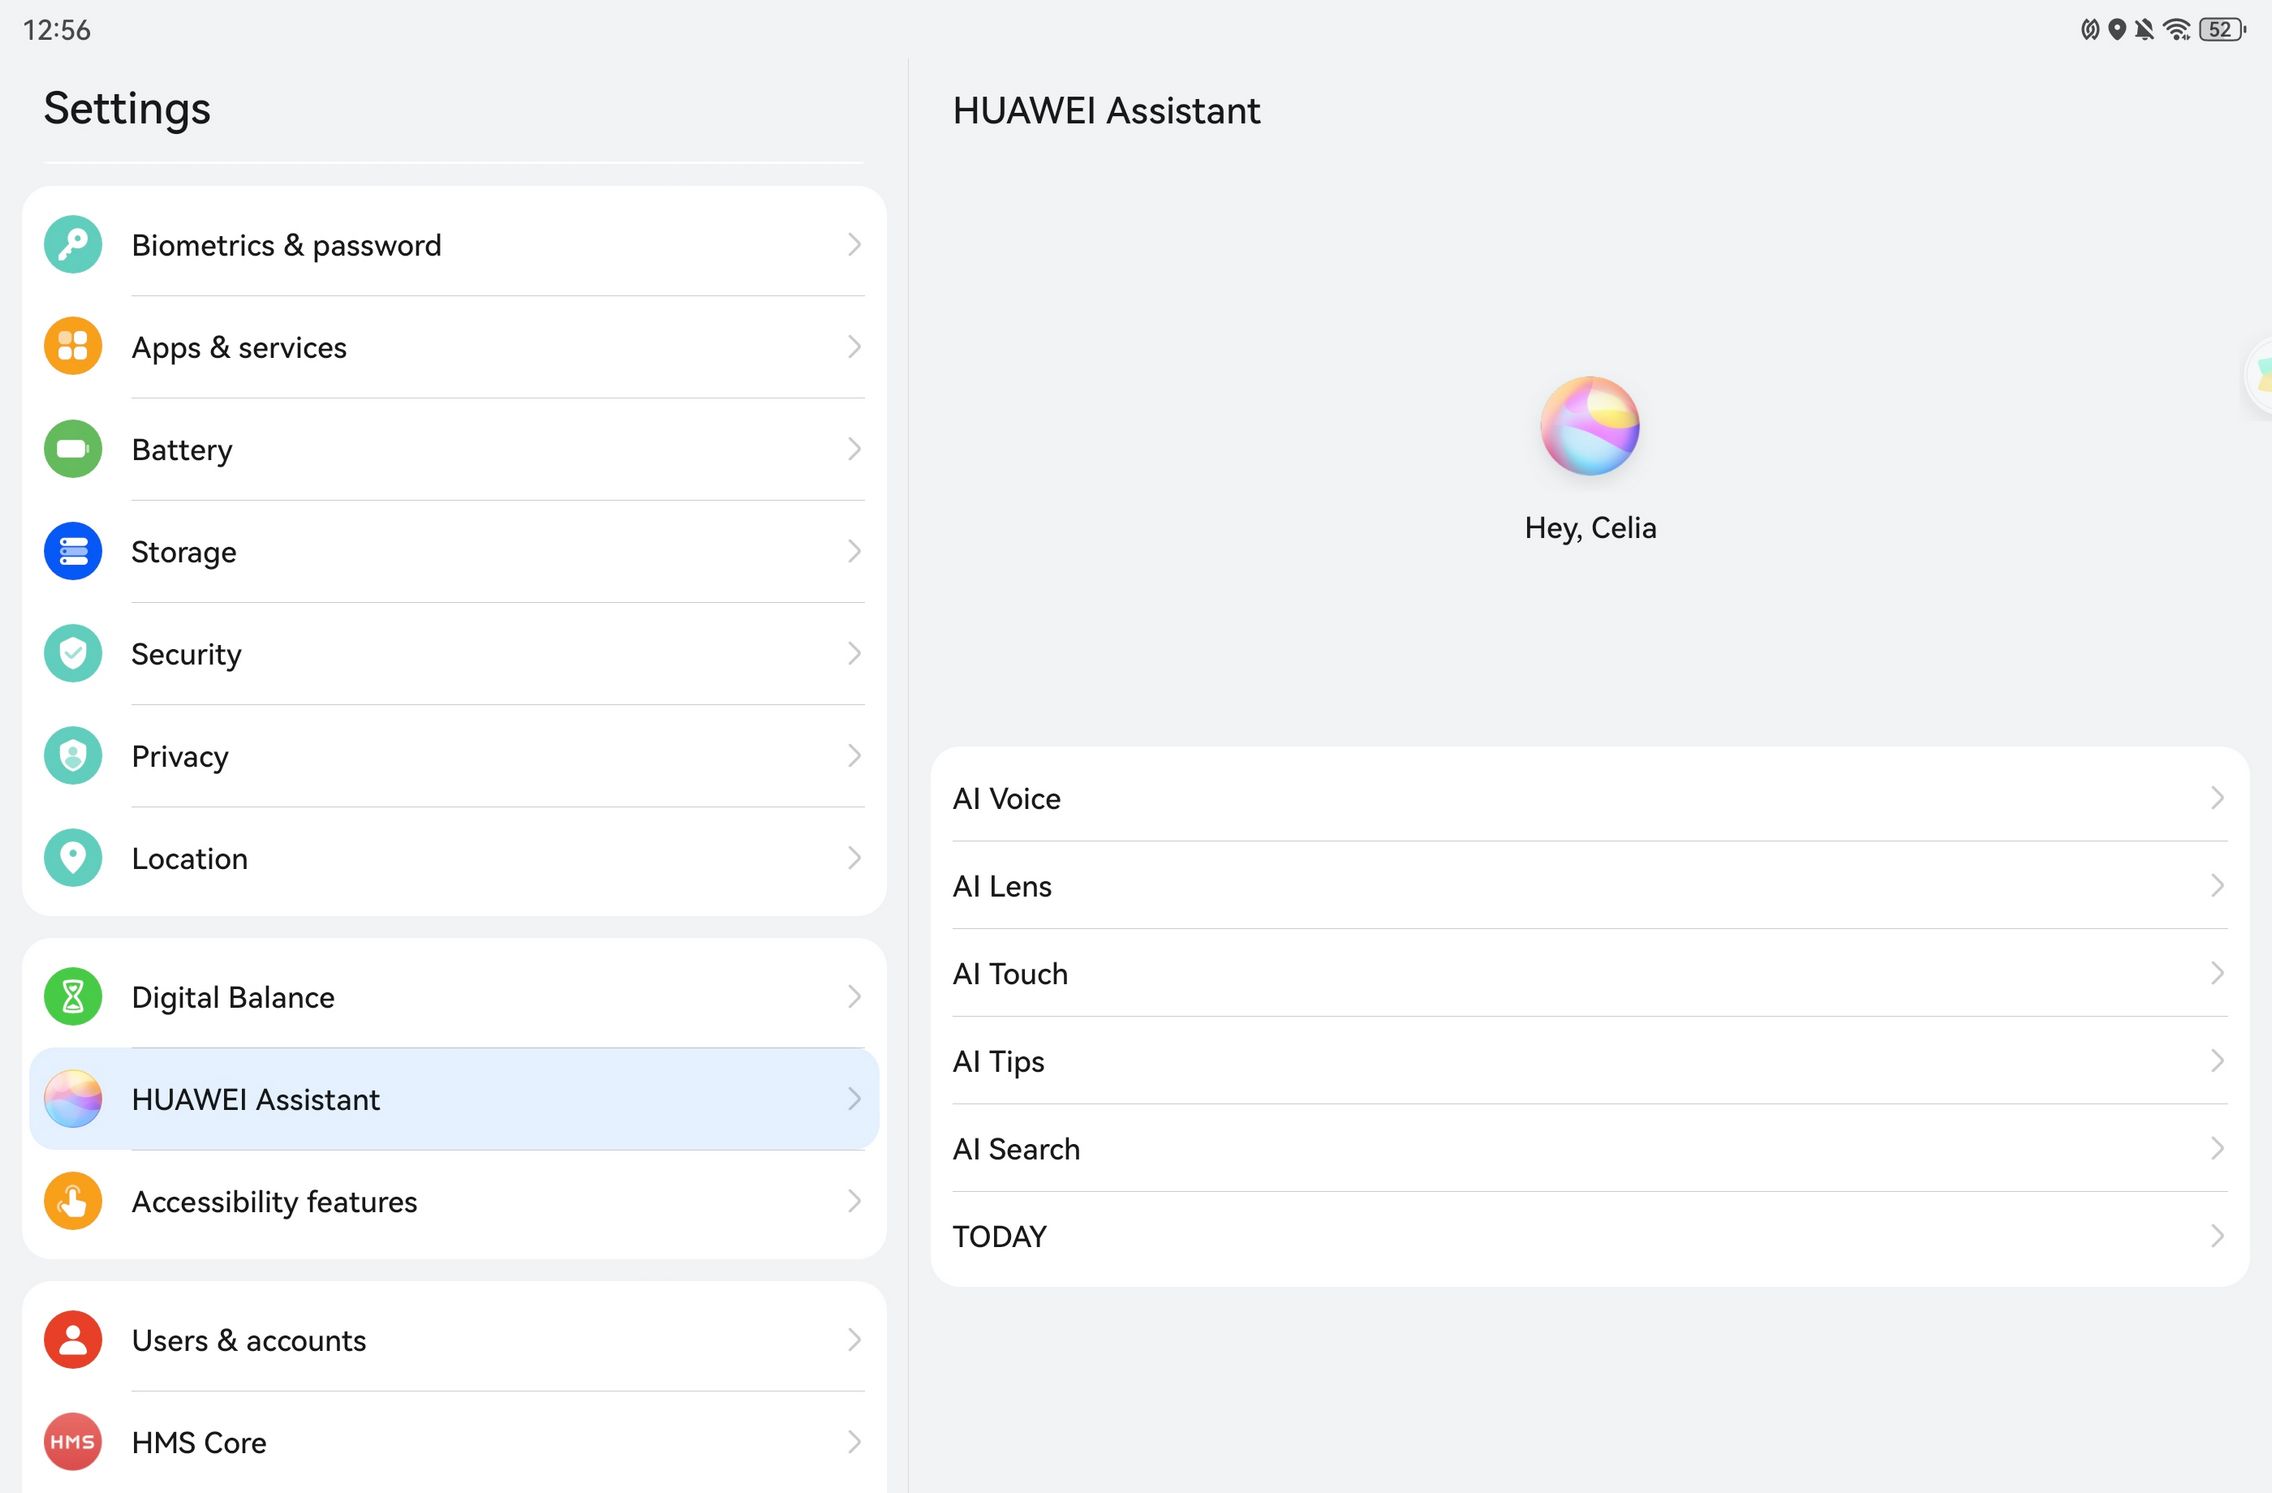This screenshot has height=1493, width=2272.
Task: Tap the Accessibility features hand icon
Action: tap(73, 1201)
